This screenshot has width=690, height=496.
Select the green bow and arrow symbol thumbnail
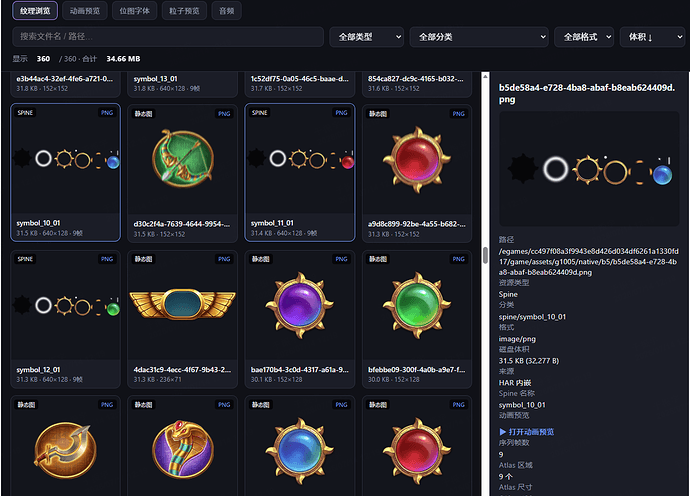183,173
